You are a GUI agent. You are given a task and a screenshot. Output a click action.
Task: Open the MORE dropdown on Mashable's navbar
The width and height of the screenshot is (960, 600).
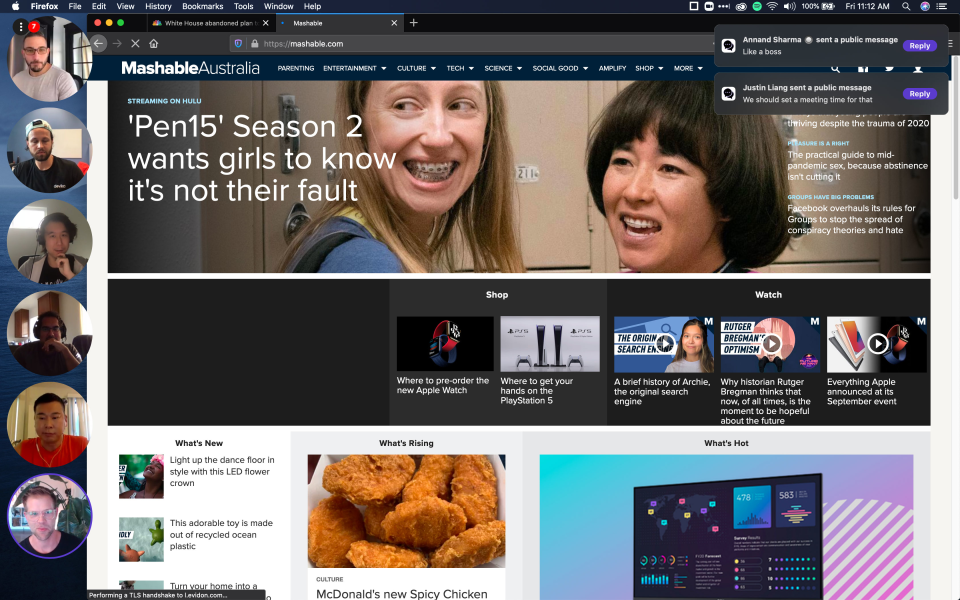(x=685, y=68)
